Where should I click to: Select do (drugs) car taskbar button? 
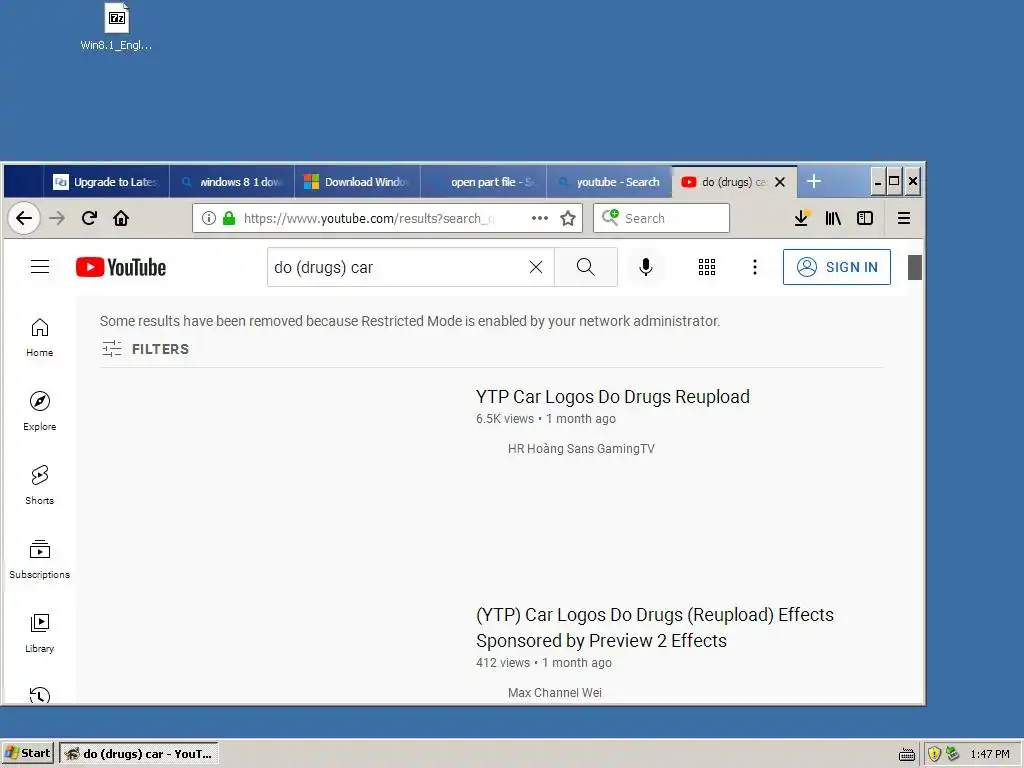[x=138, y=754]
